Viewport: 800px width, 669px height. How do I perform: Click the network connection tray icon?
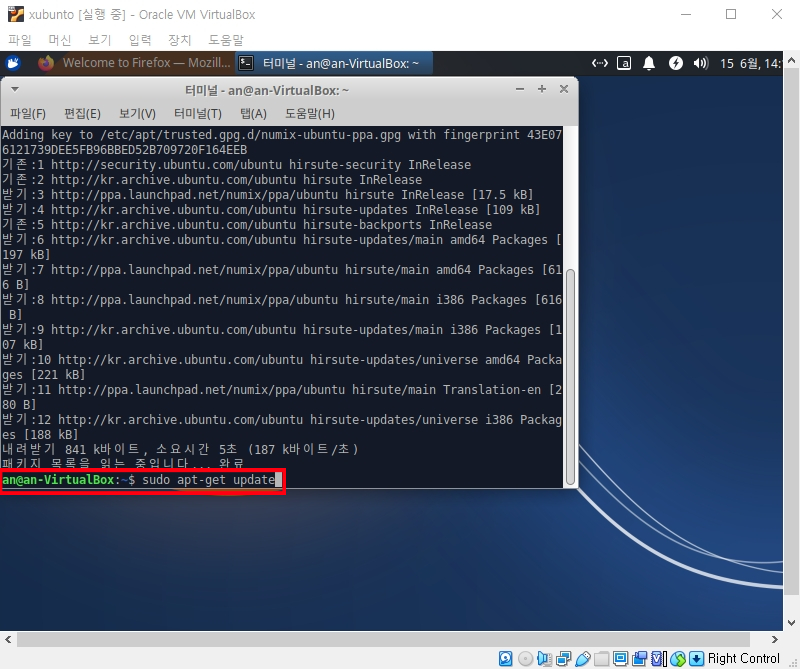coord(599,63)
